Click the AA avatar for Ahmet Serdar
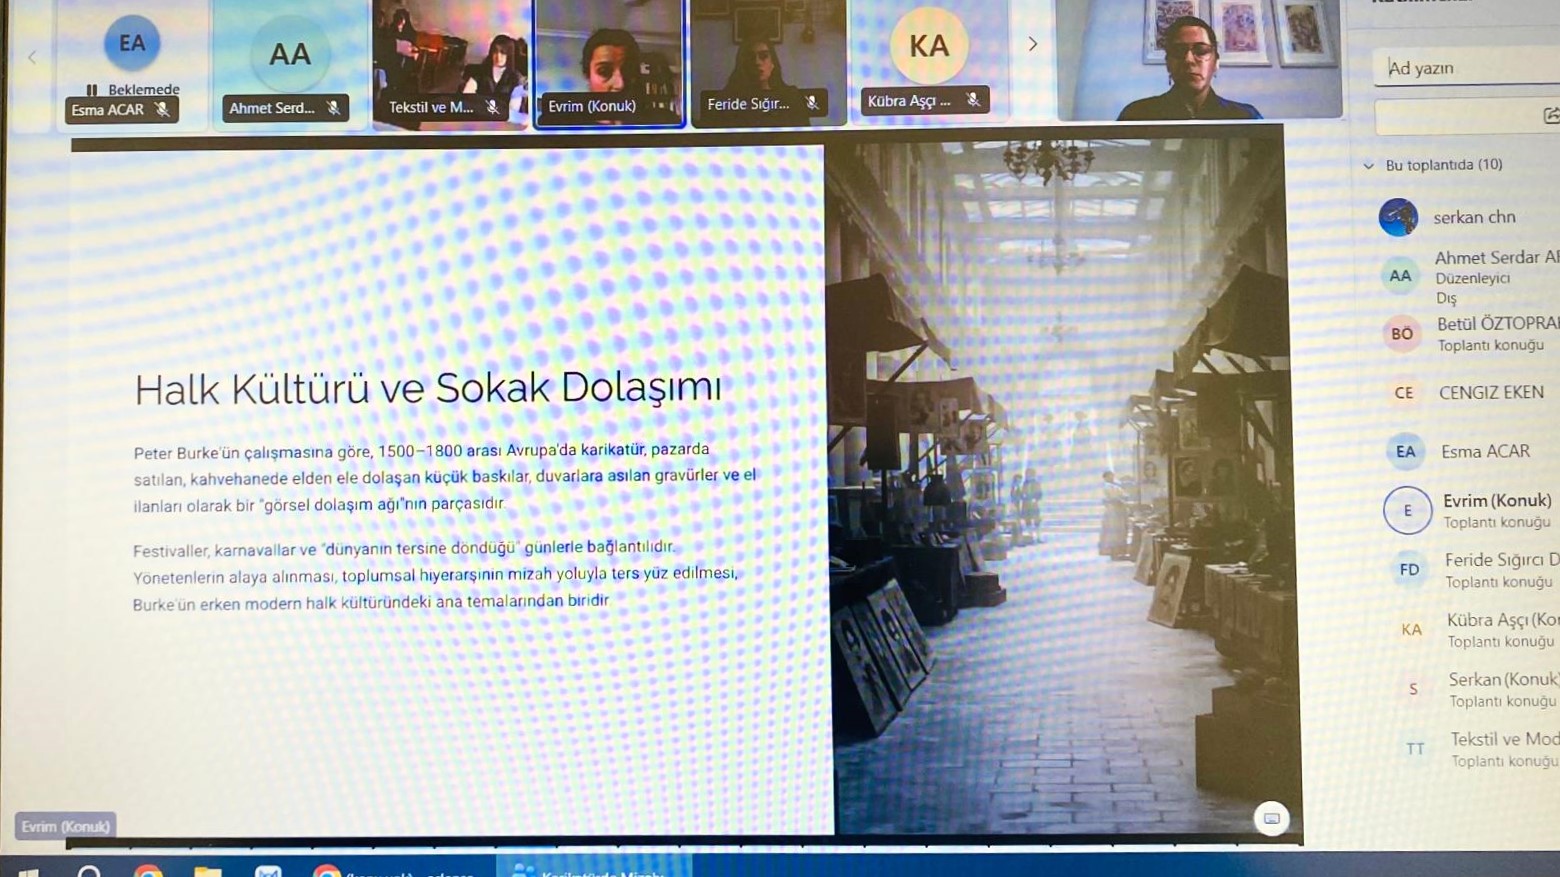The height and width of the screenshot is (877, 1560). pyautogui.click(x=1400, y=276)
